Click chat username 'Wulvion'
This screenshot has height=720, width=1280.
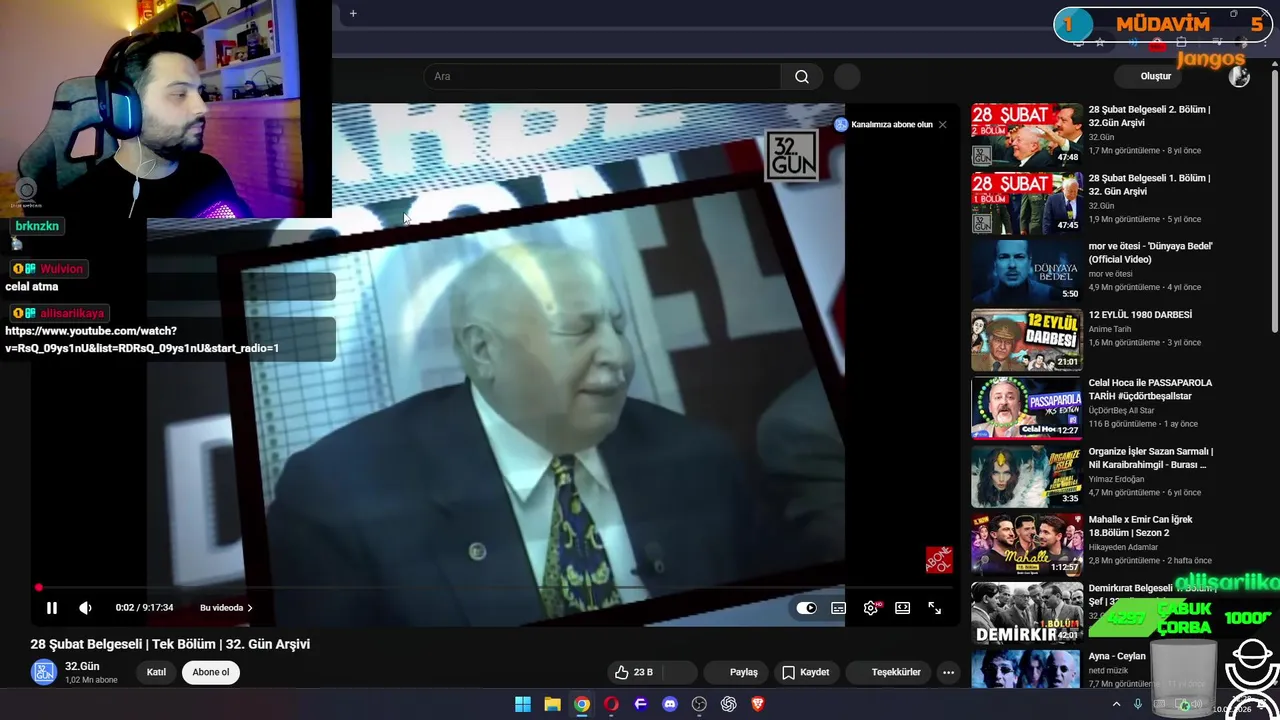[x=61, y=269]
